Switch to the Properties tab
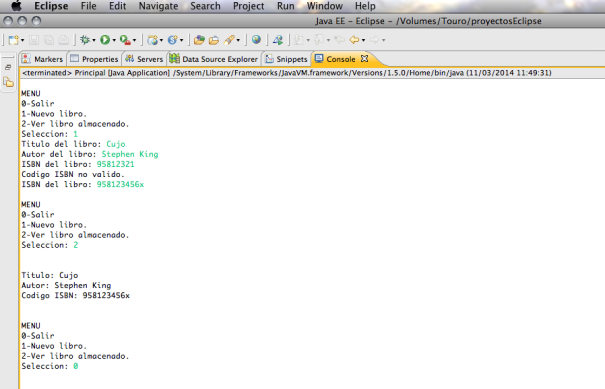This screenshot has width=605, height=389. 95,59
